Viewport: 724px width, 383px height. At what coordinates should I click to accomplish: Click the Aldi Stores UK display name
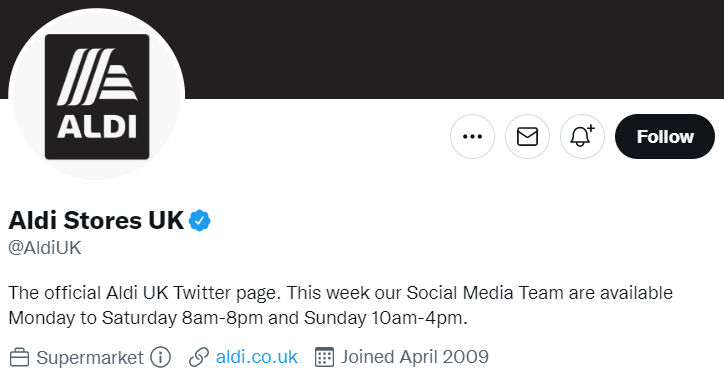pos(96,220)
